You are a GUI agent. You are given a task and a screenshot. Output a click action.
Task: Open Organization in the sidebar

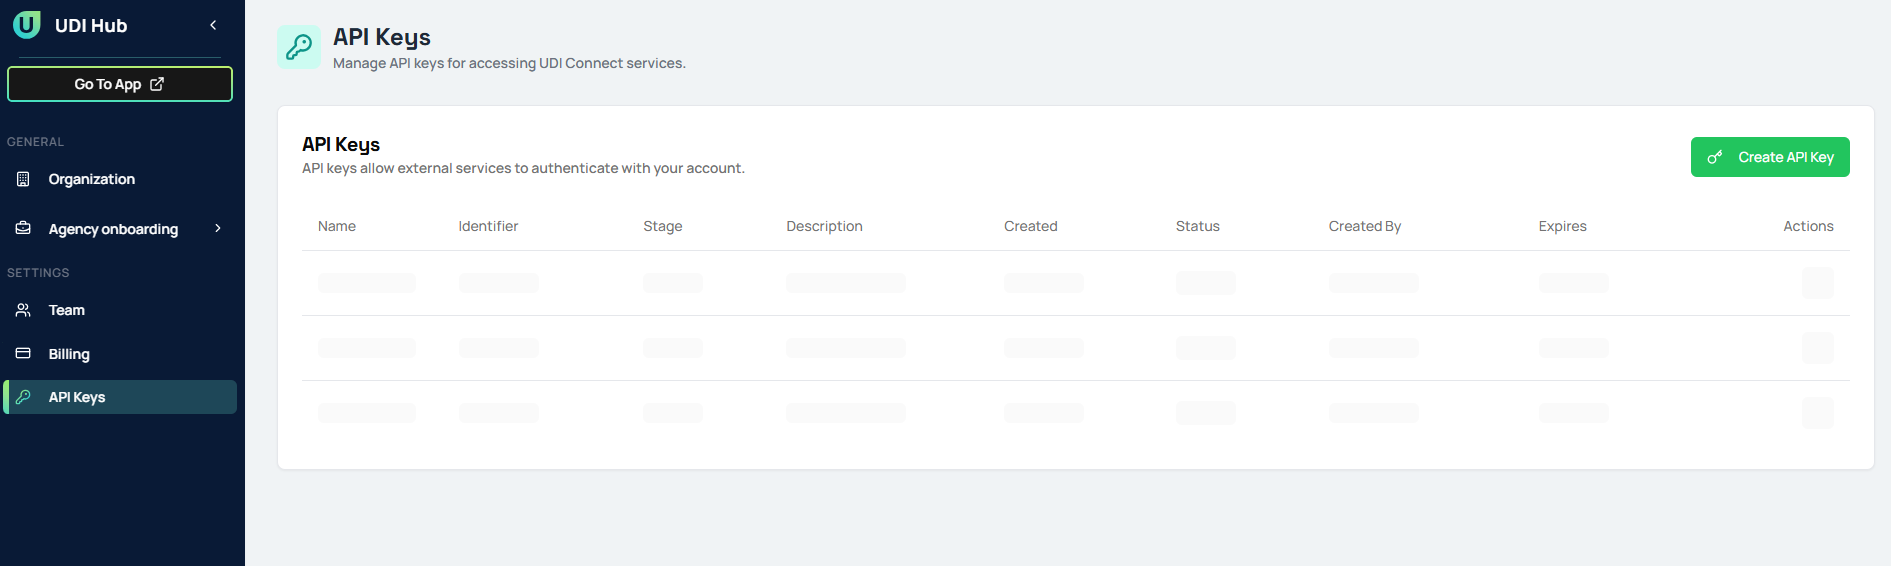pyautogui.click(x=120, y=179)
